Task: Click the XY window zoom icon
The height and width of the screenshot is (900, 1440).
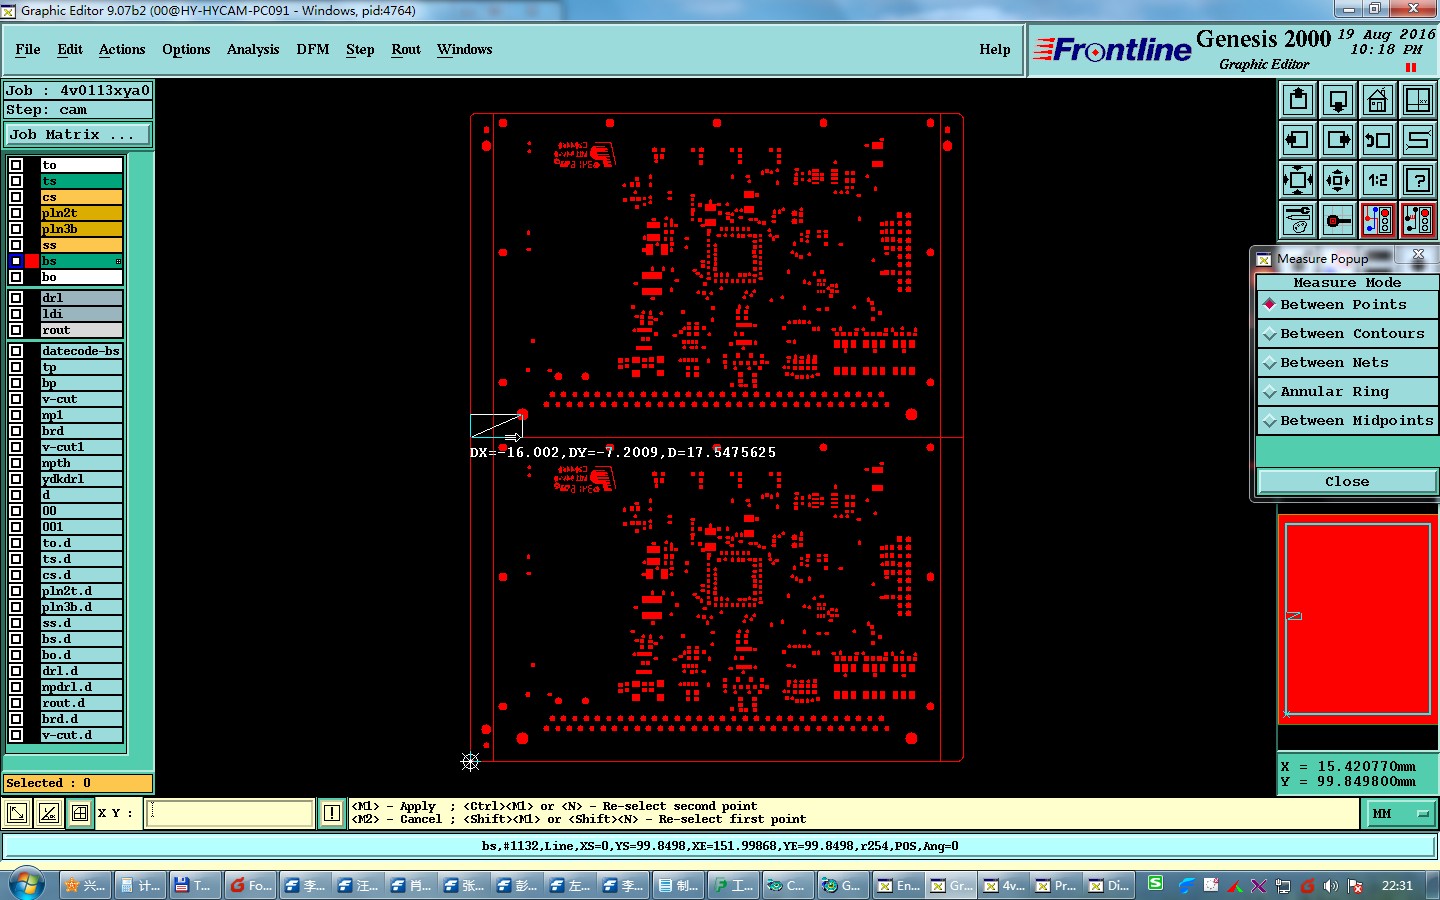Action: pyautogui.click(x=1418, y=100)
